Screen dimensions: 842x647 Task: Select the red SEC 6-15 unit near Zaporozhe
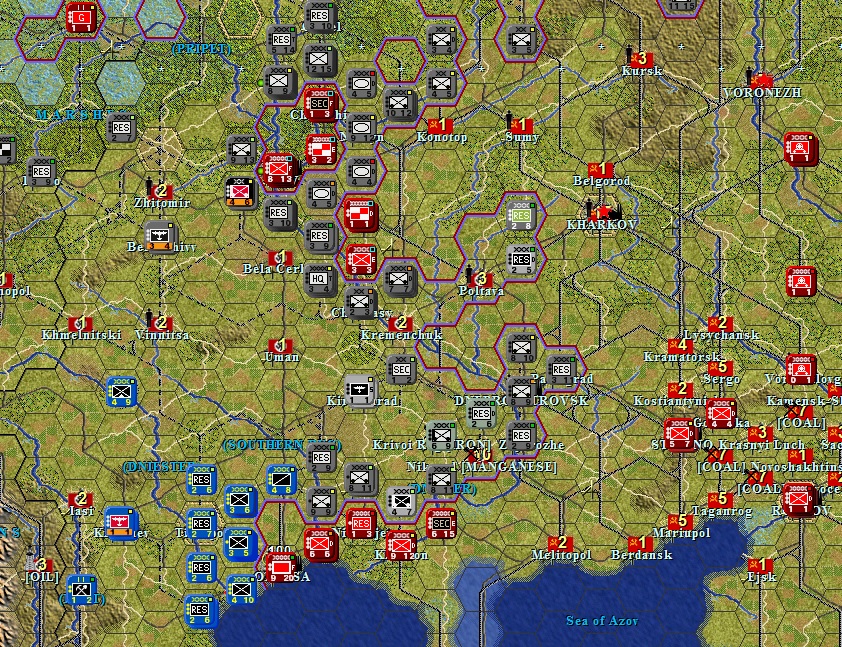[442, 522]
